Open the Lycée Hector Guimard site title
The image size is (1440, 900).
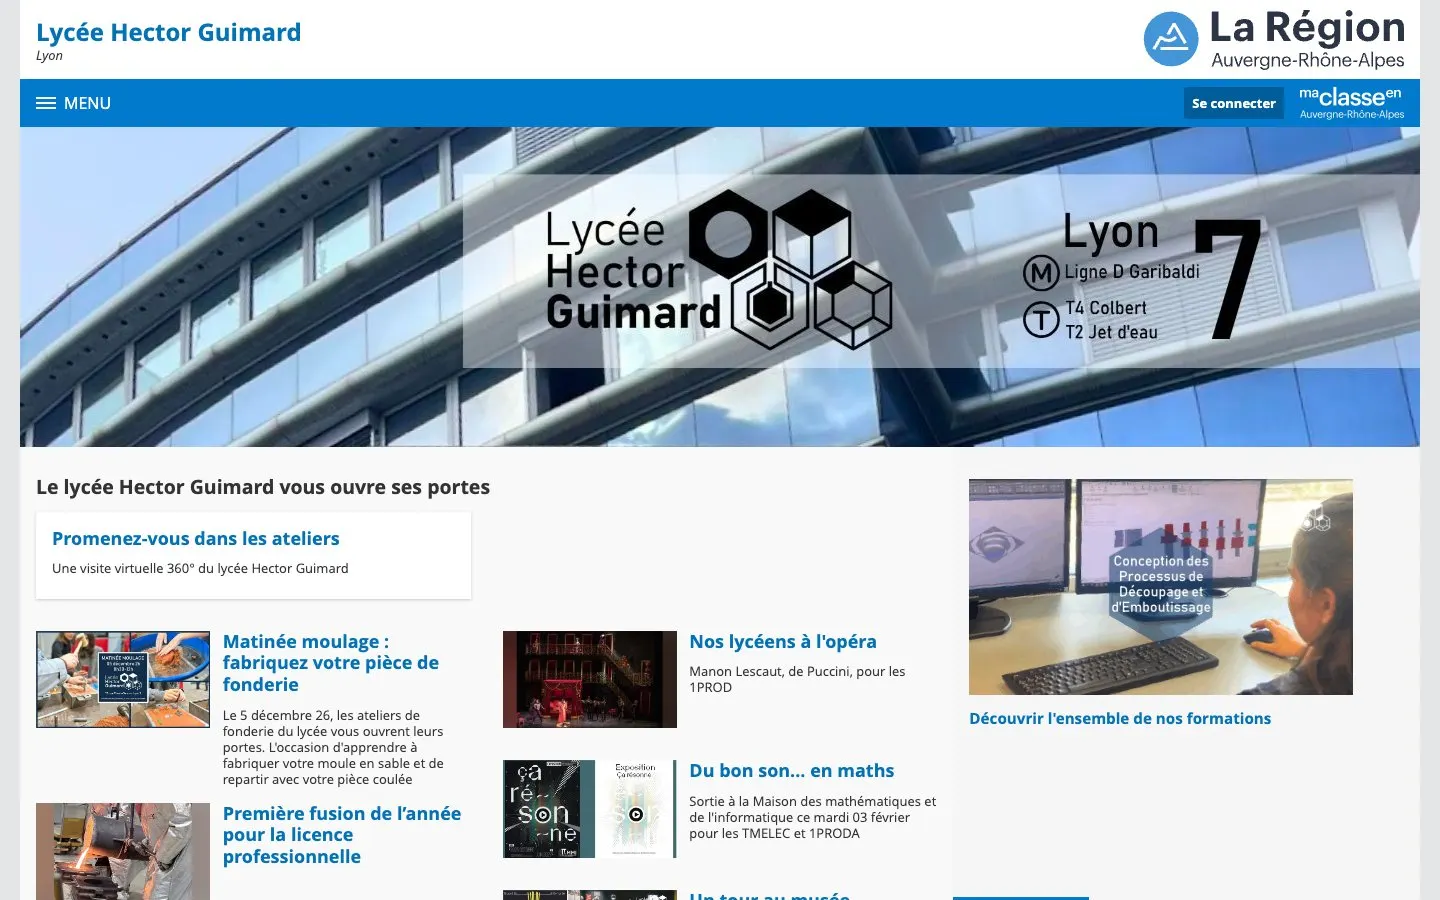pos(168,33)
